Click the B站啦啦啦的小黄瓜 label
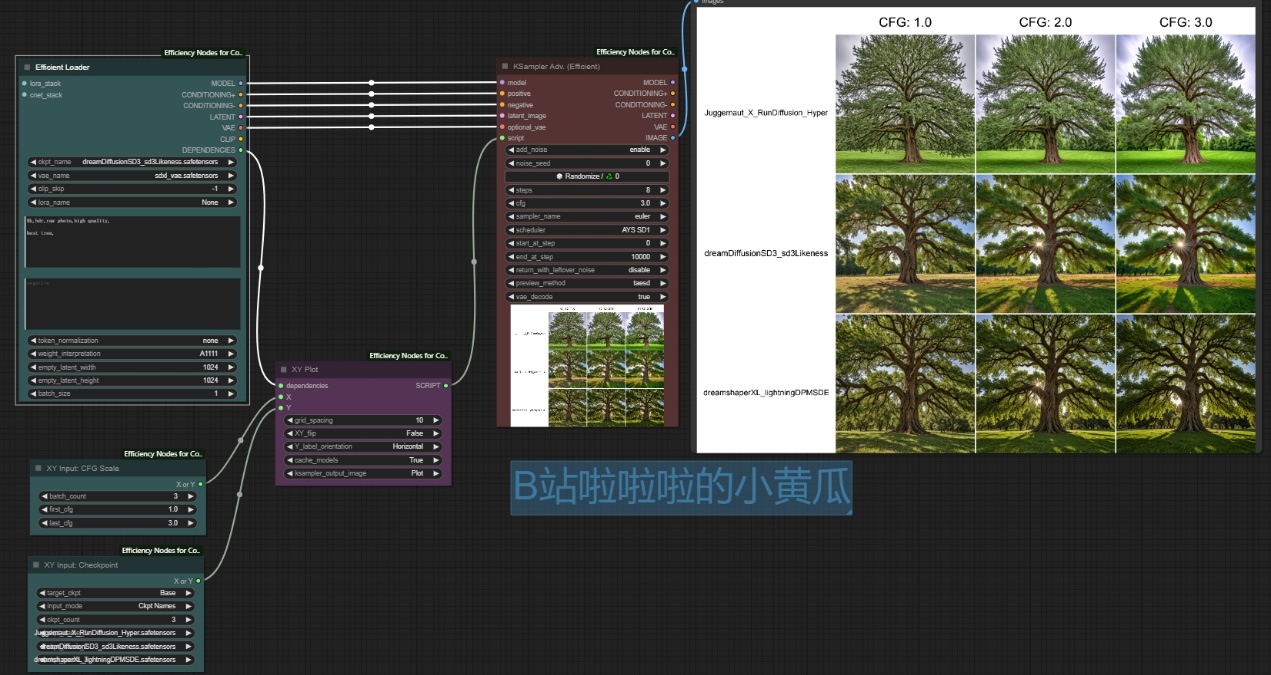 pyautogui.click(x=681, y=487)
